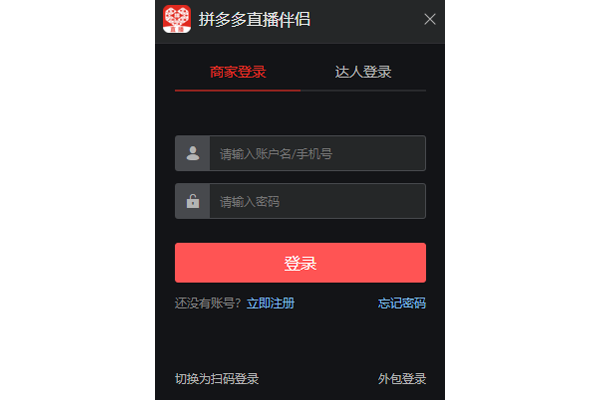Switch to the 商家登录 tab
The height and width of the screenshot is (400, 600).
coord(238,72)
